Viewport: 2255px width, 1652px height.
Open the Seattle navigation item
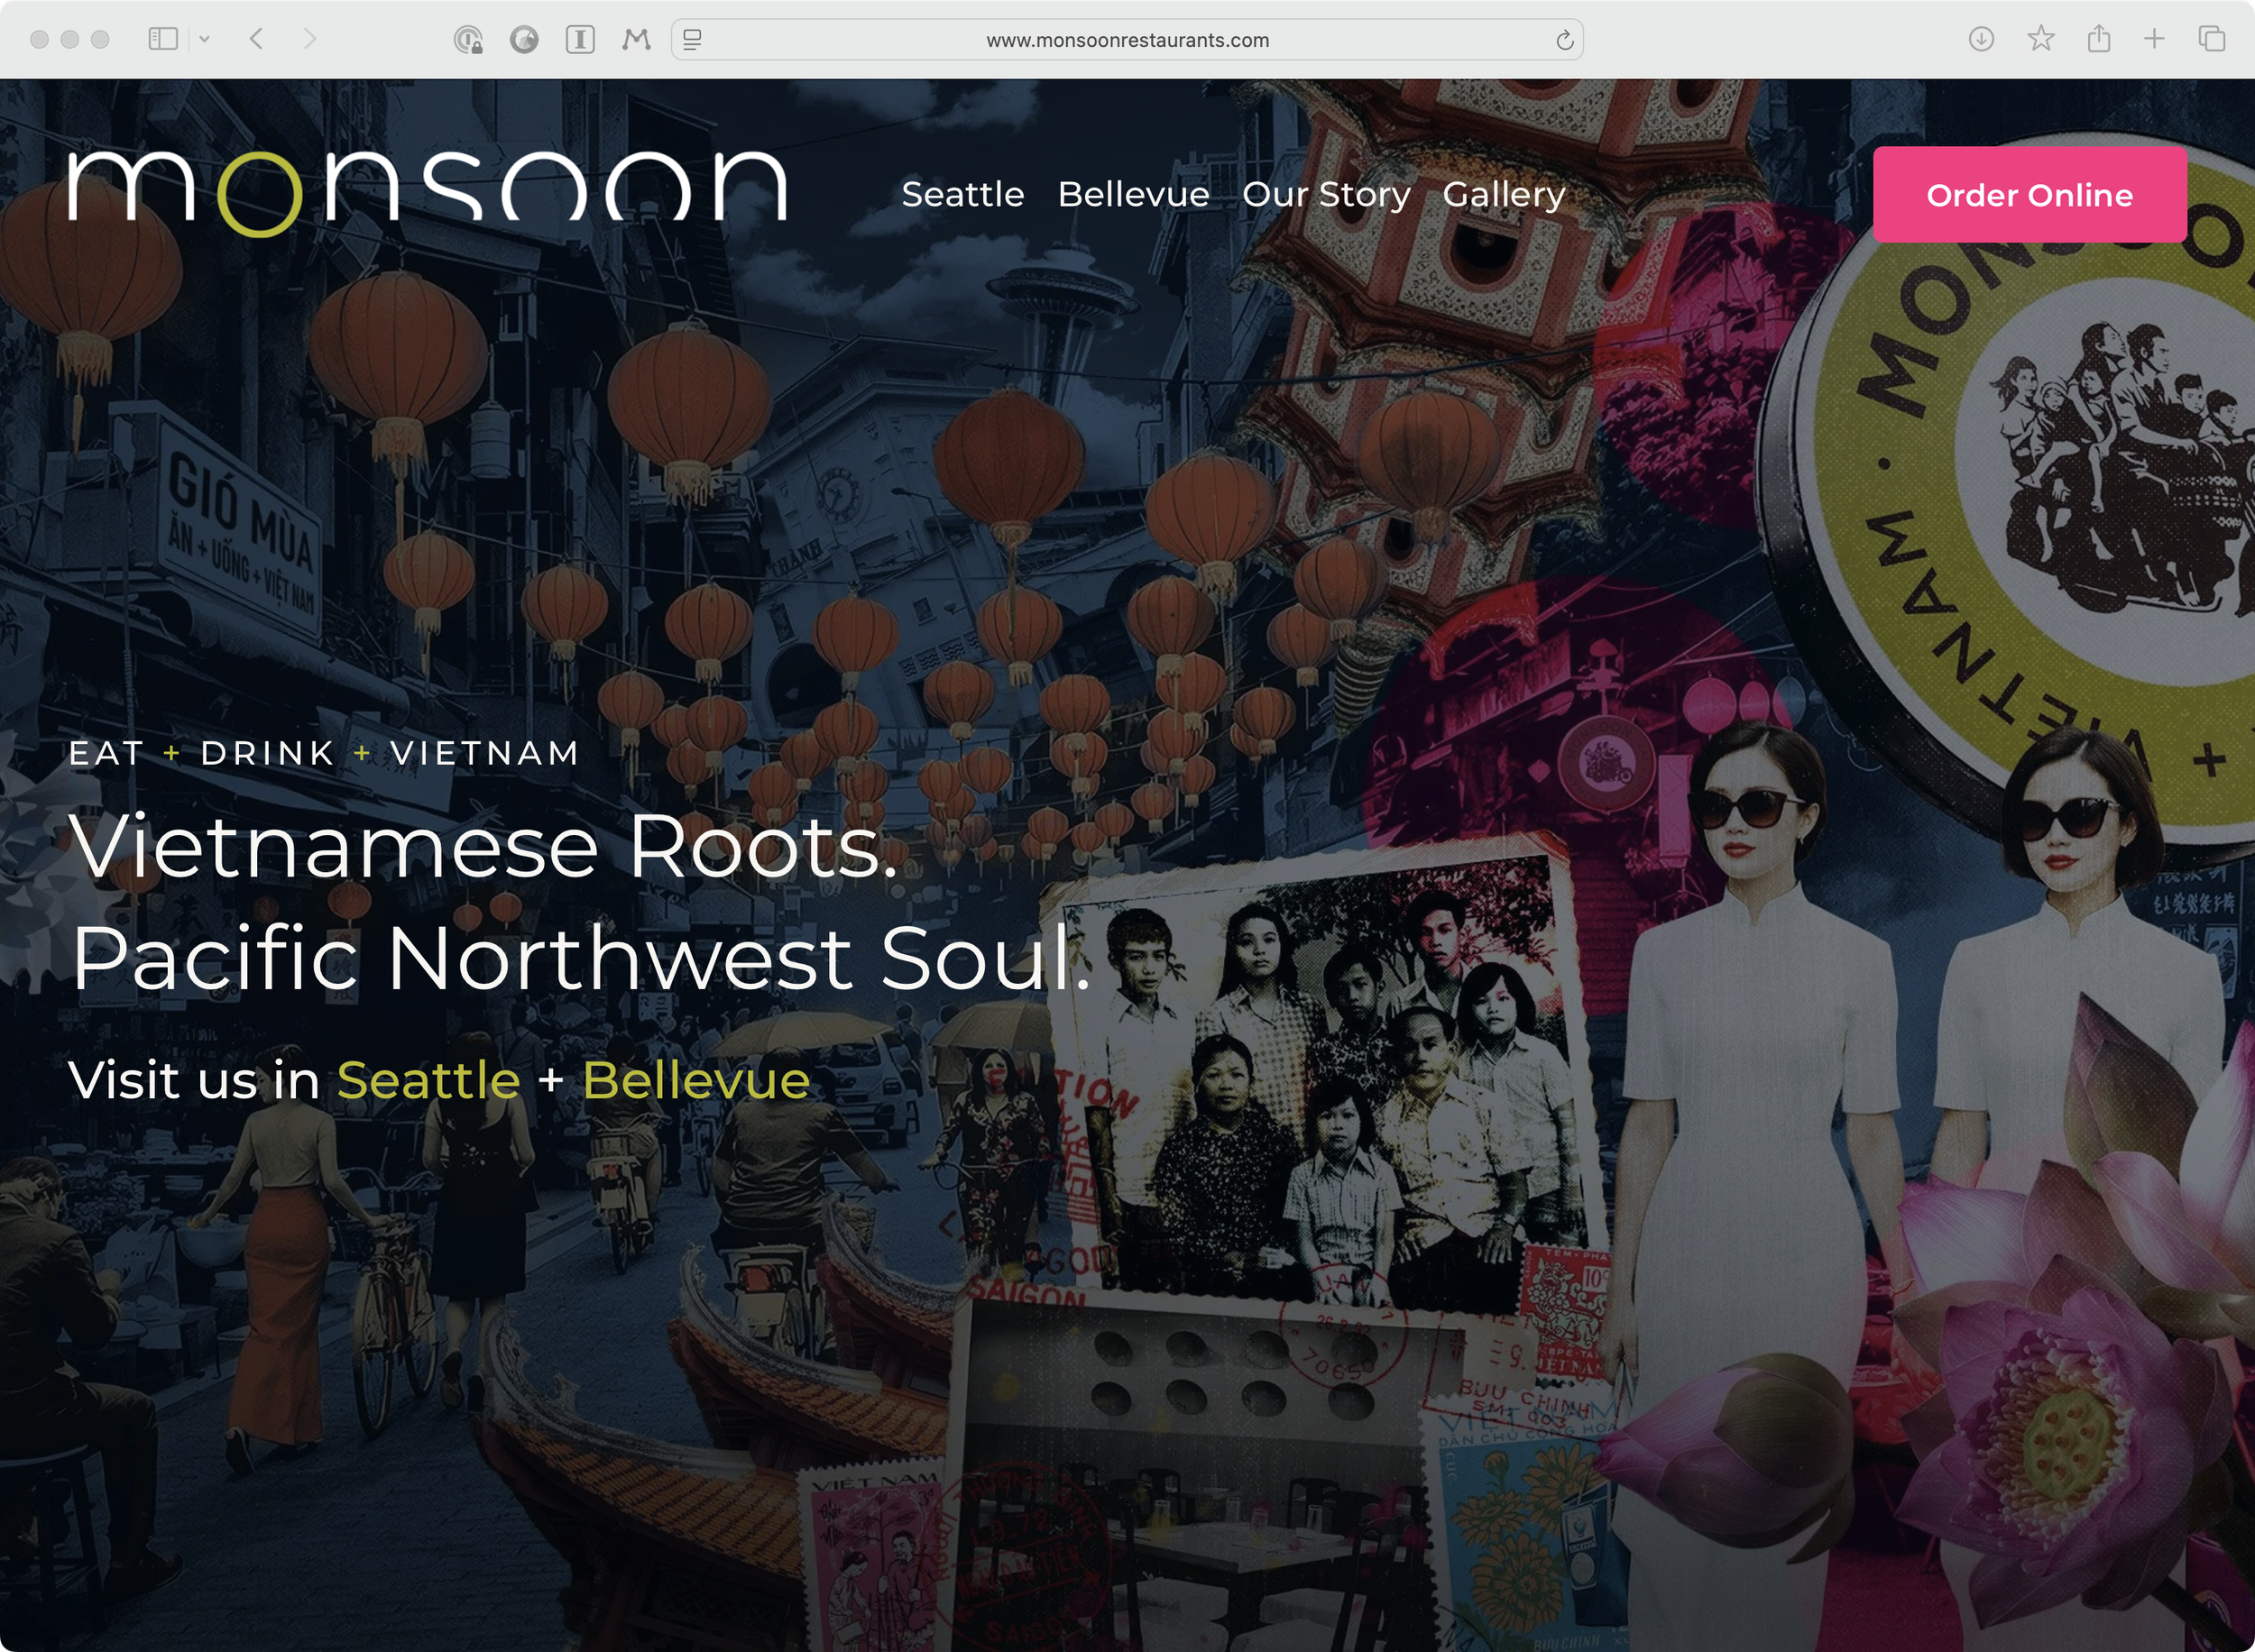pos(962,194)
